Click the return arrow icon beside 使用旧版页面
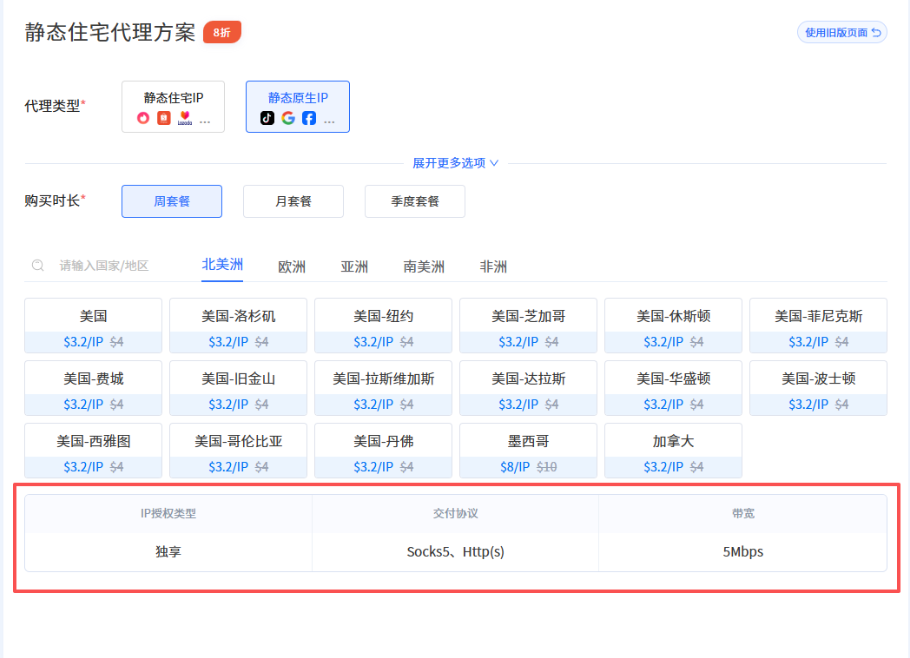Image resolution: width=910 pixels, height=658 pixels. (x=876, y=32)
